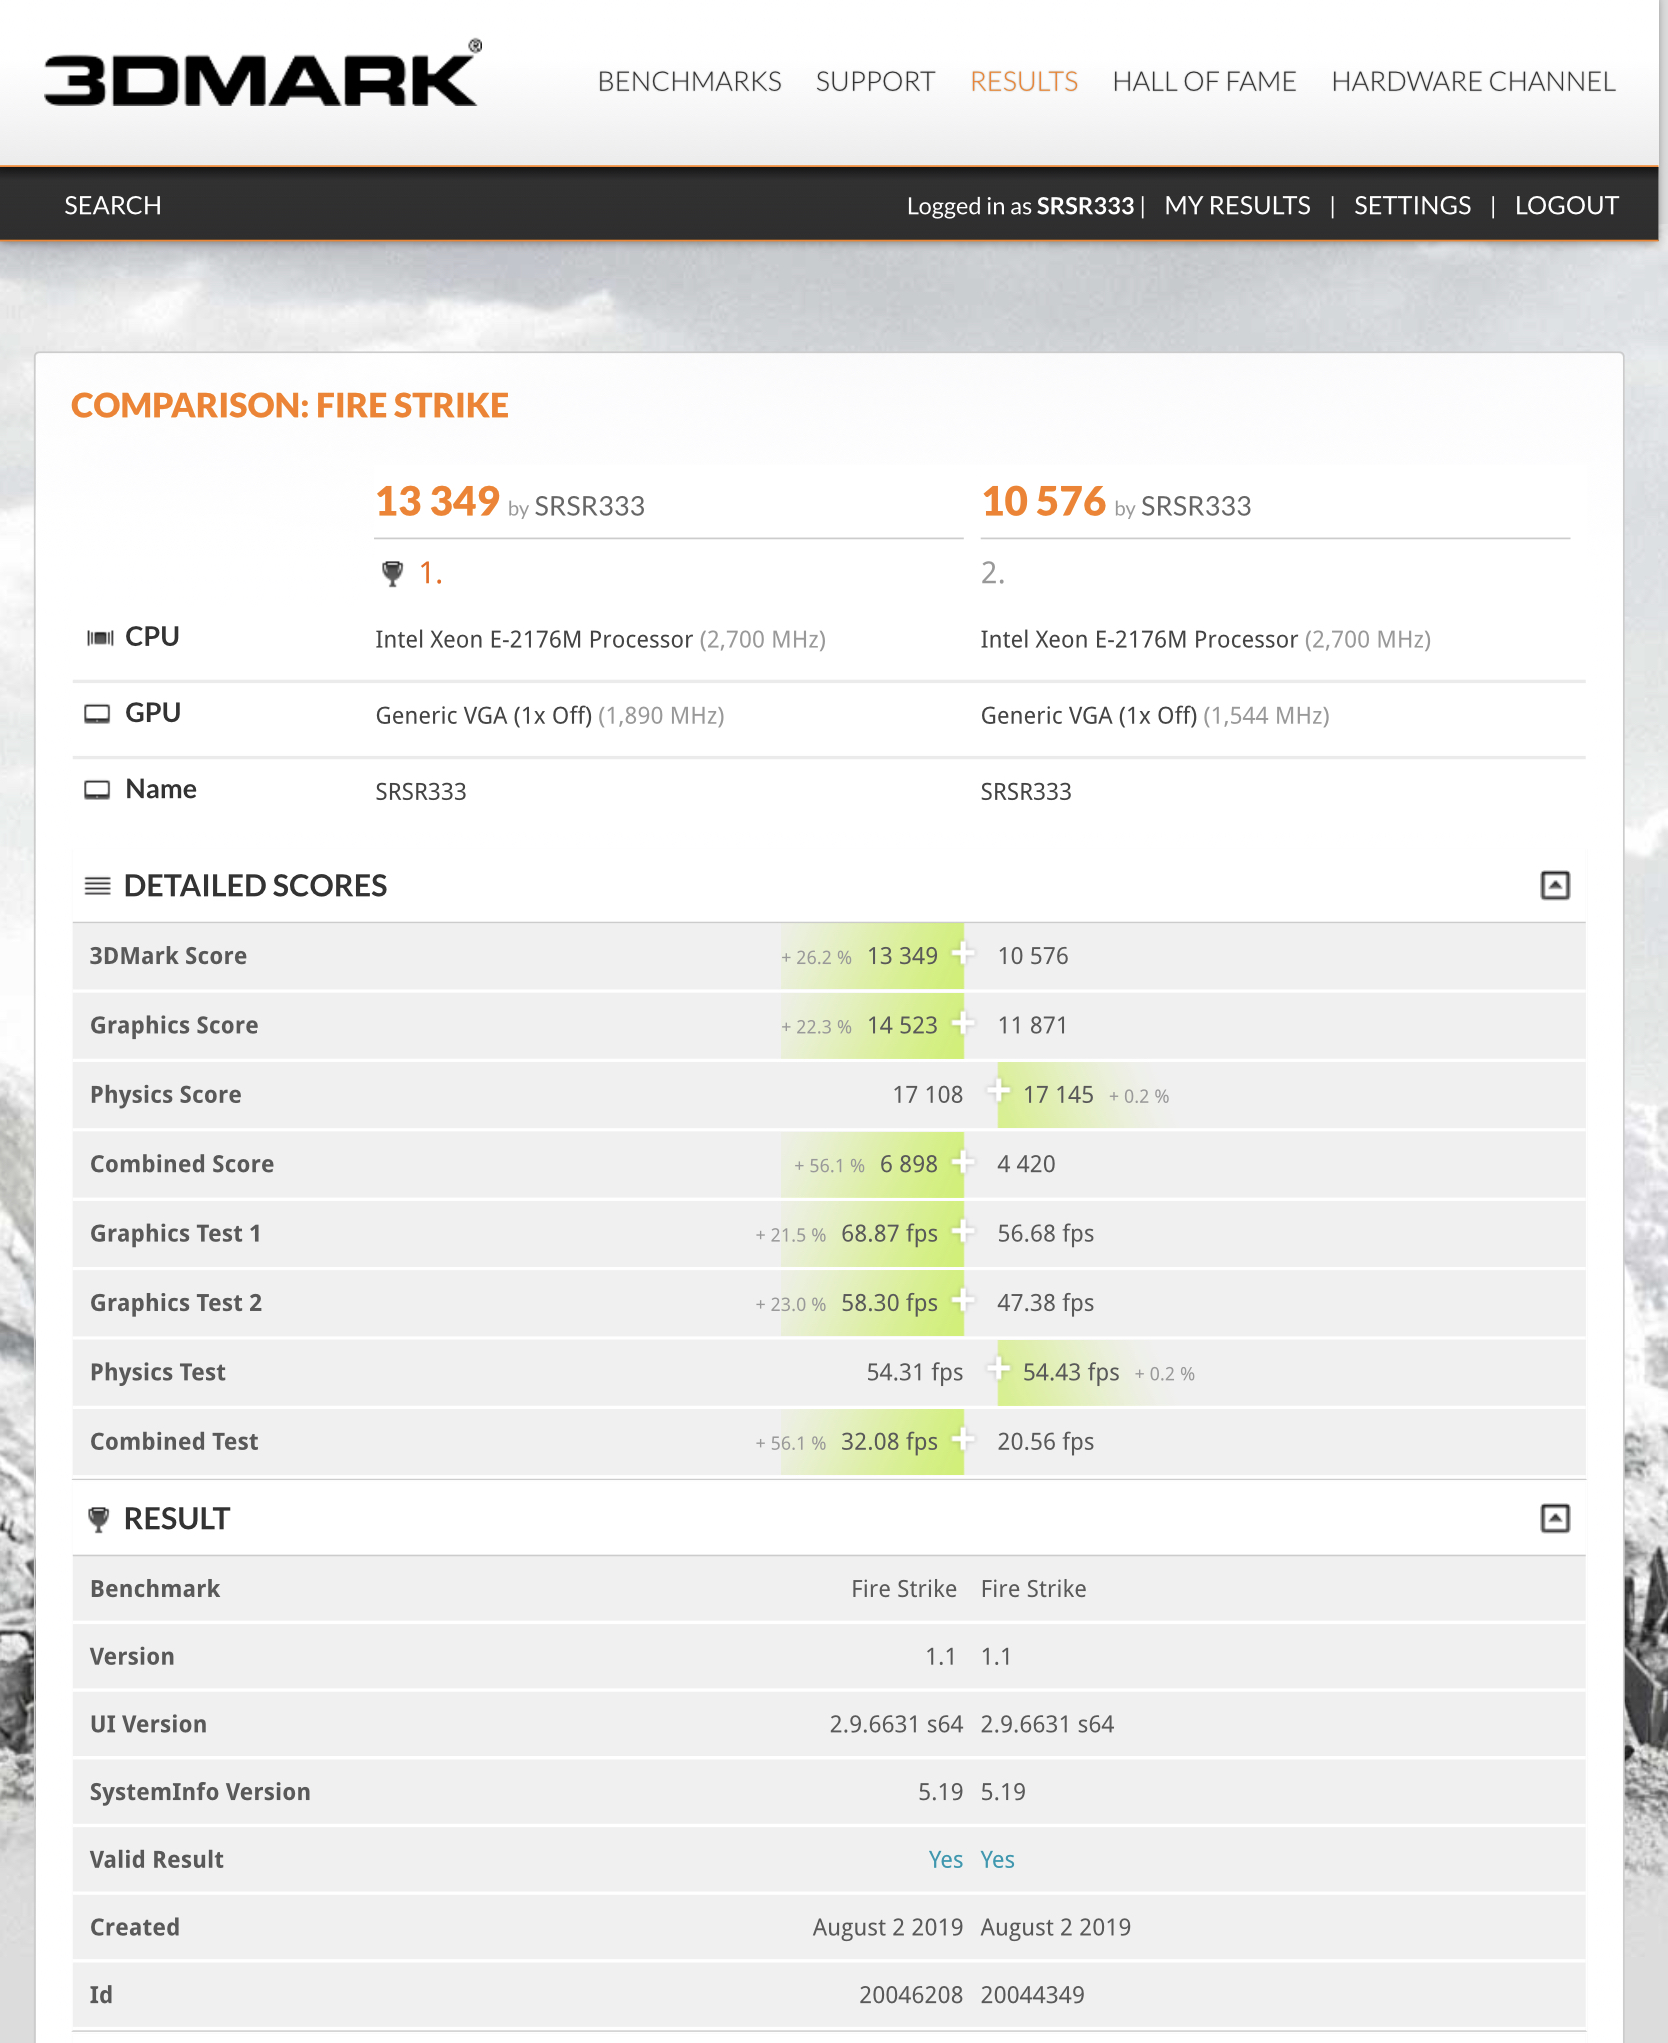
Task: Click the SystemInfo Version row label
Action: [200, 1791]
